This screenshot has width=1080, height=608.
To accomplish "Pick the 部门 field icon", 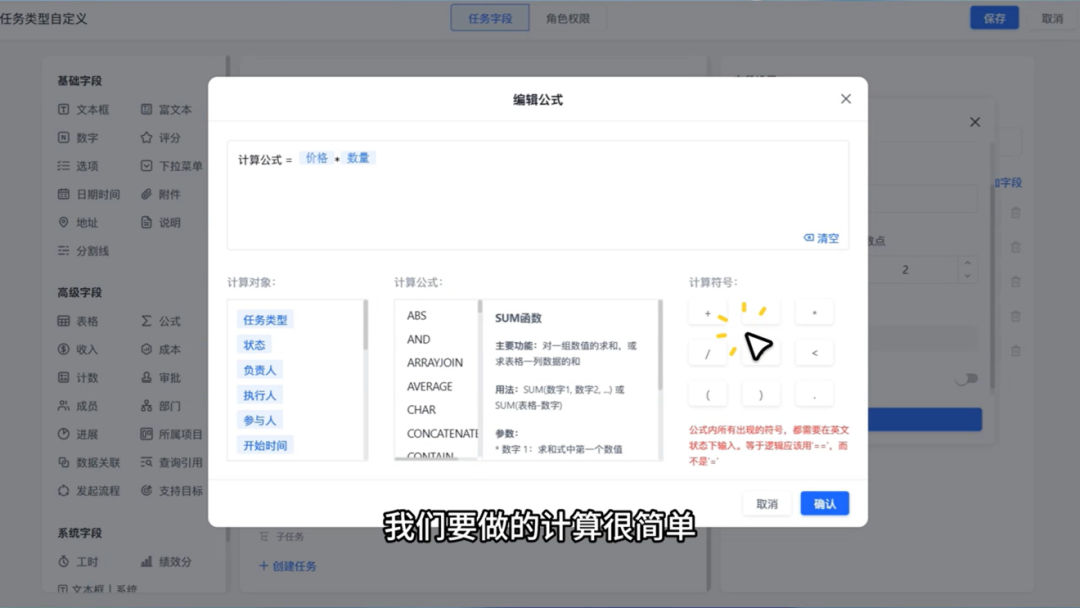I will [146, 406].
